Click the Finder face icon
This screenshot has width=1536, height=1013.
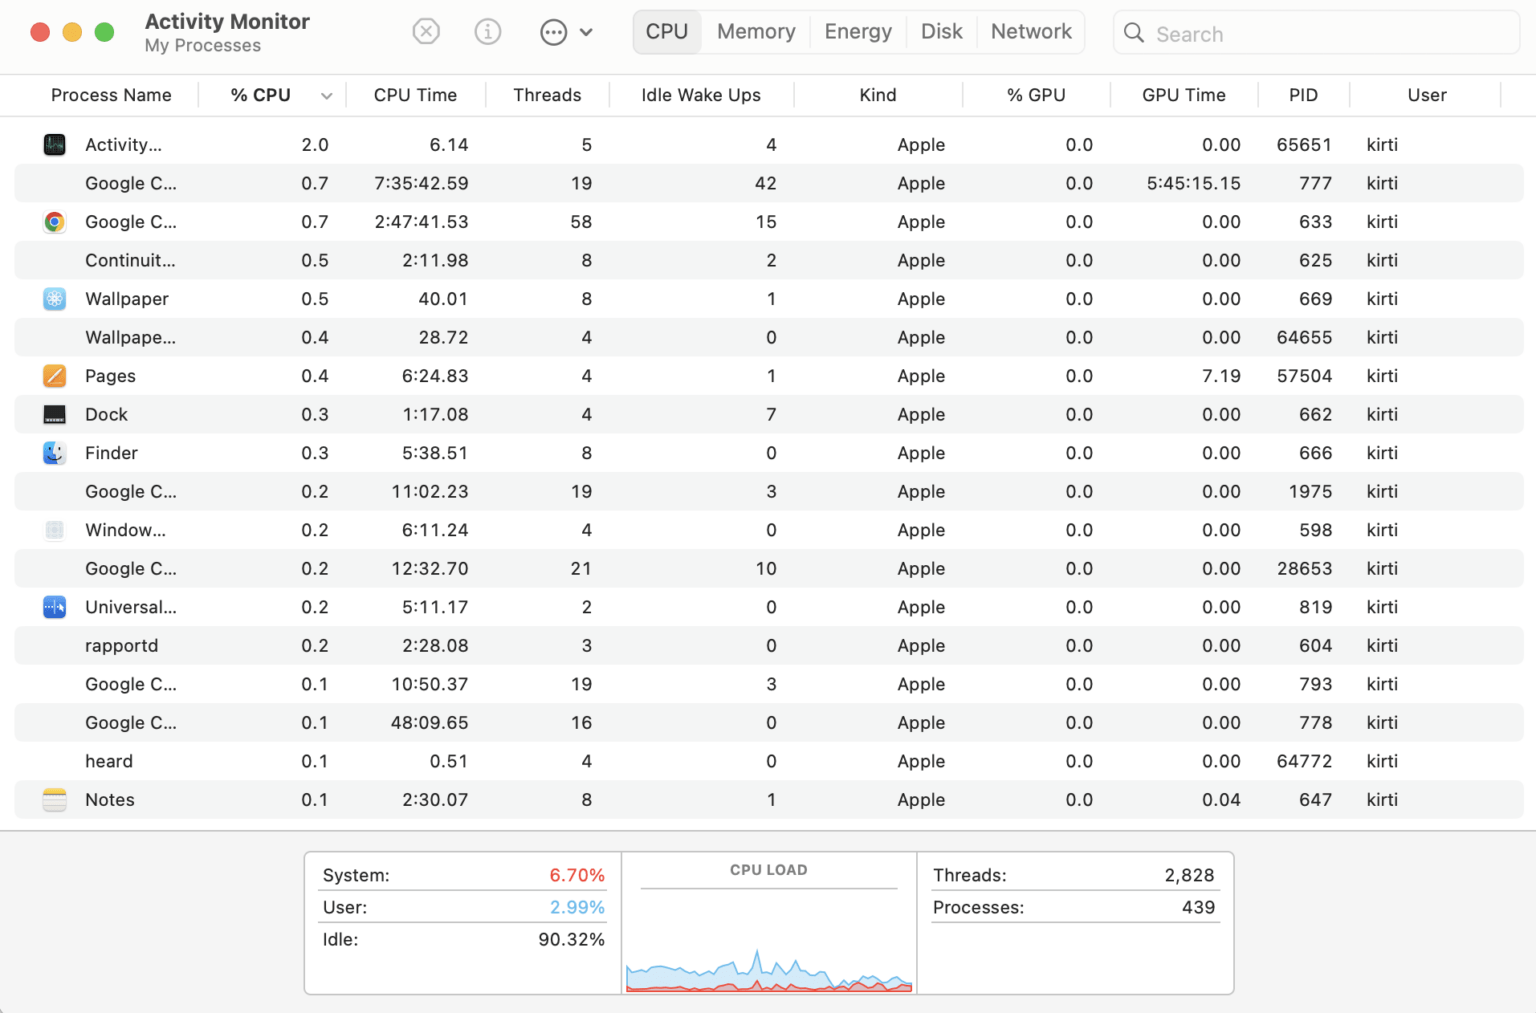[x=55, y=453]
